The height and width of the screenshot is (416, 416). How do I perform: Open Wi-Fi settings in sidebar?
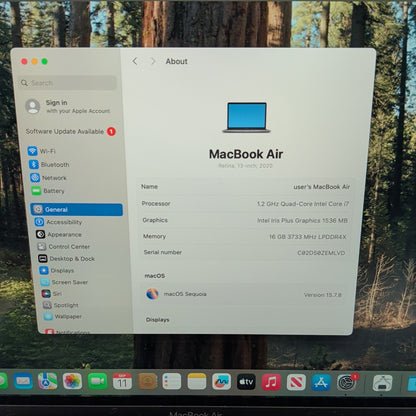[x=42, y=151]
